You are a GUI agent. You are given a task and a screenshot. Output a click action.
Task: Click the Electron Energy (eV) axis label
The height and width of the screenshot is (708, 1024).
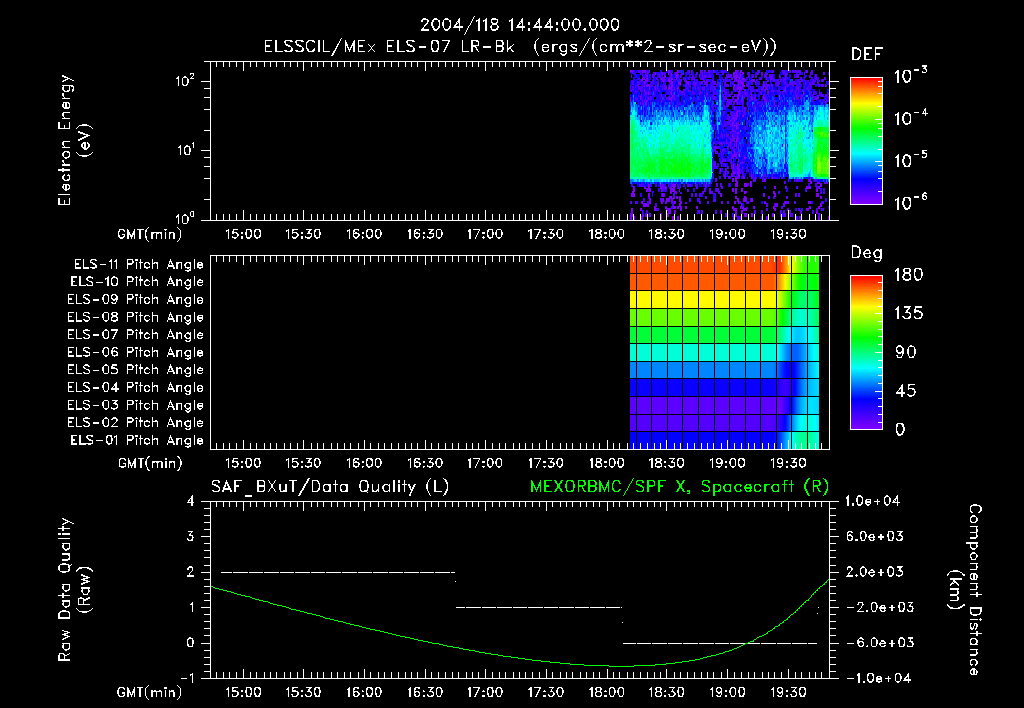(x=74, y=140)
